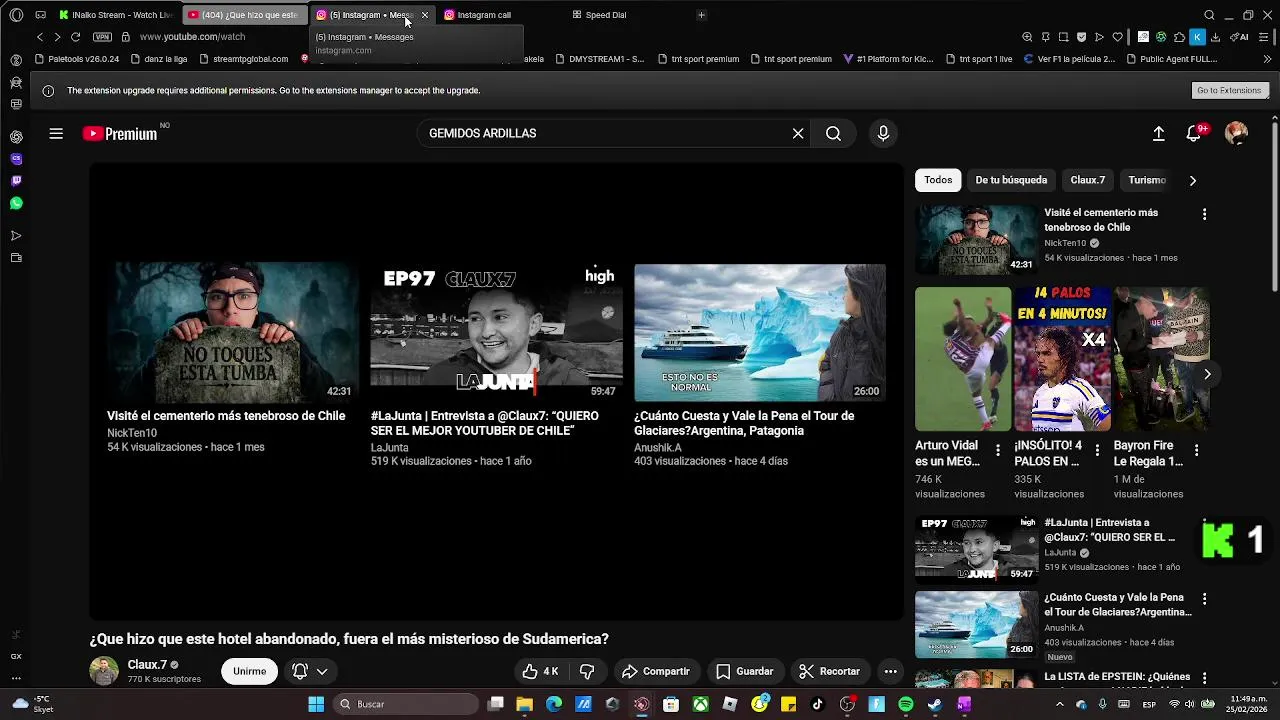Open the 'NO TOQUES ESTA TUMBA' endscreen thumbnail
The image size is (1280, 720).
pyautogui.click(x=232, y=334)
